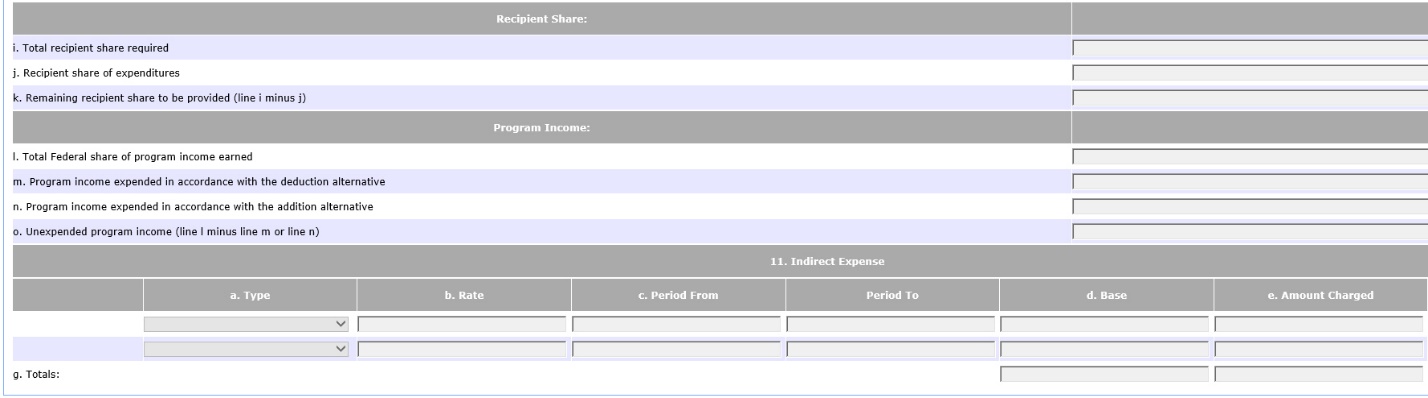The height and width of the screenshot is (398, 1428).
Task: Click the 'Period To' column header
Action: (892, 295)
